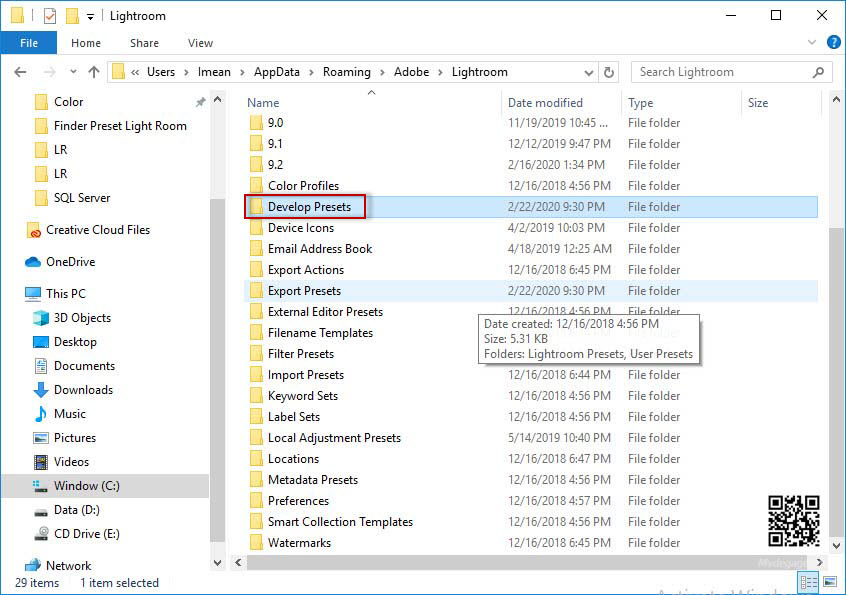846x595 pixels.
Task: Select SQL Server in the navigation pane
Action: (x=72, y=198)
